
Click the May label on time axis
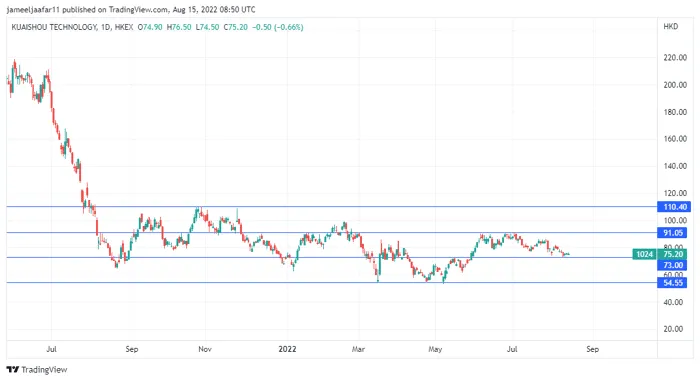click(x=435, y=349)
